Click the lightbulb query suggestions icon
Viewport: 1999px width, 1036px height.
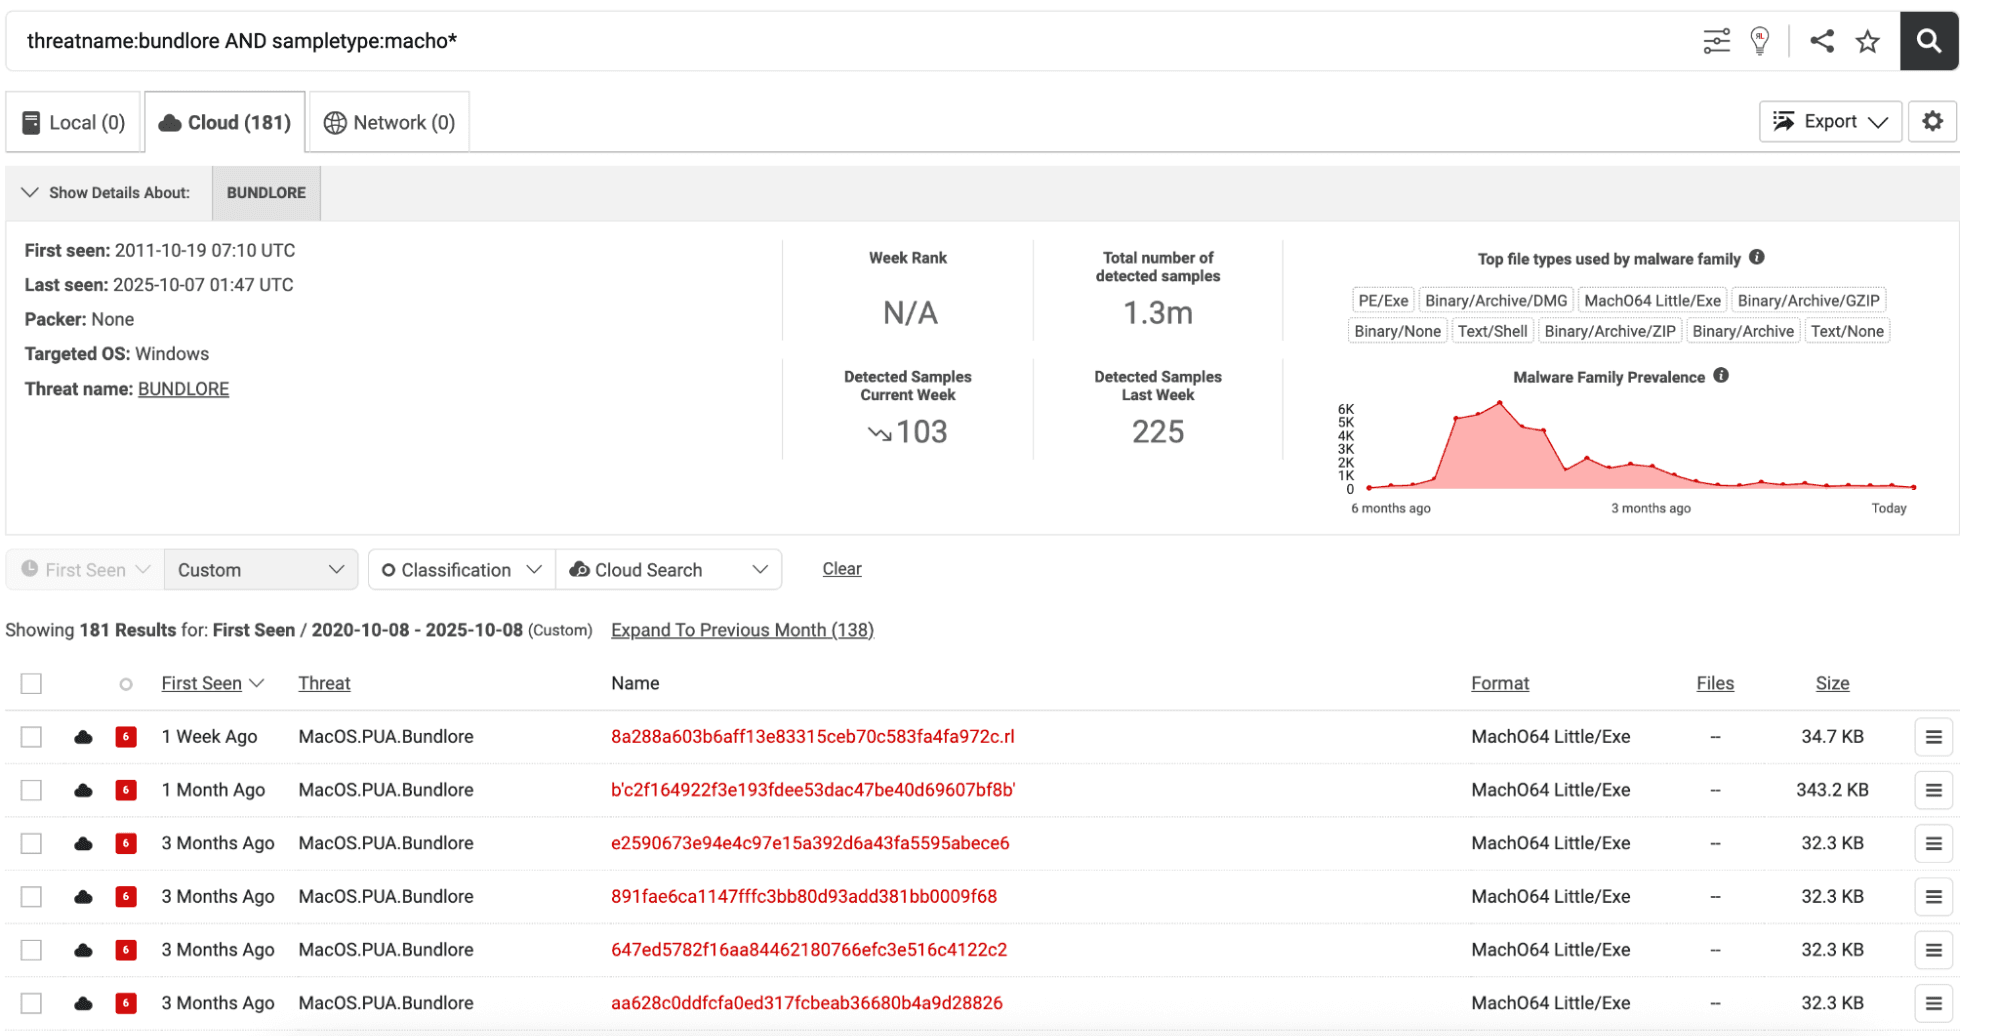point(1761,40)
